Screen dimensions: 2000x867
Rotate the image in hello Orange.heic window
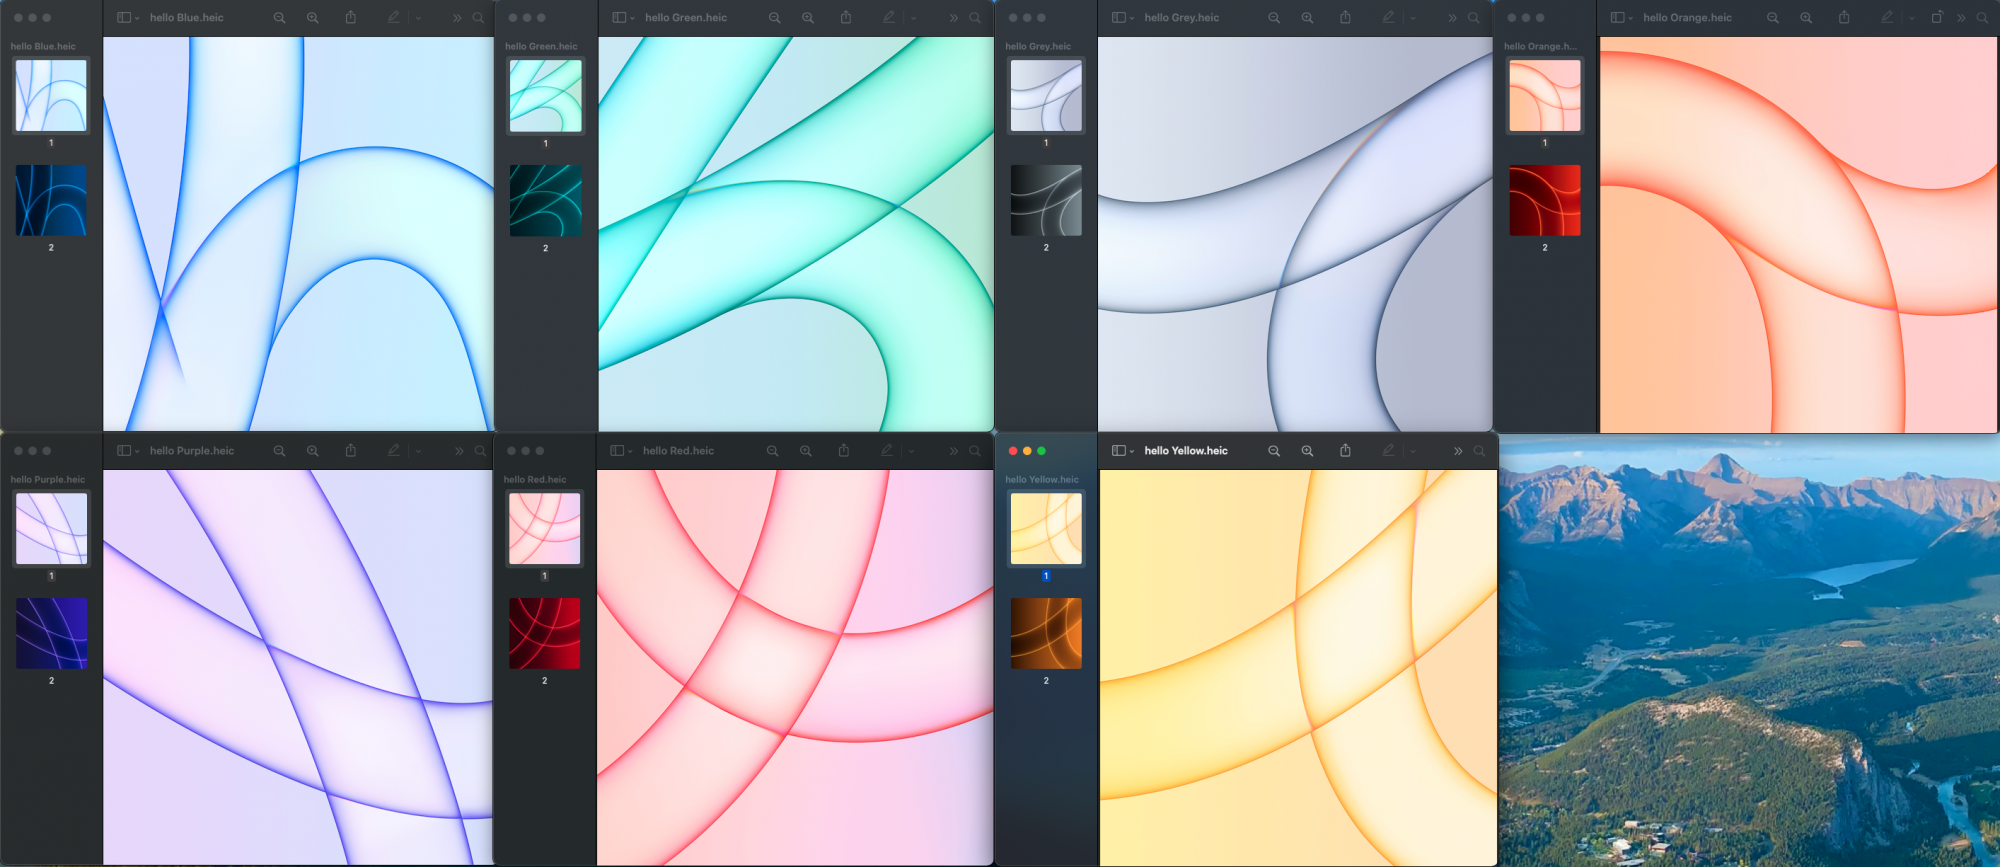pos(1937,17)
